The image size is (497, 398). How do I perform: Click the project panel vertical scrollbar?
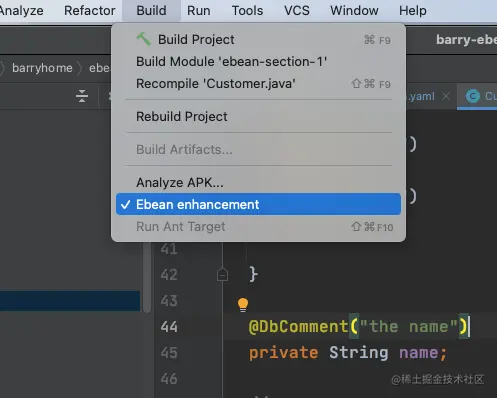[x=147, y=277]
